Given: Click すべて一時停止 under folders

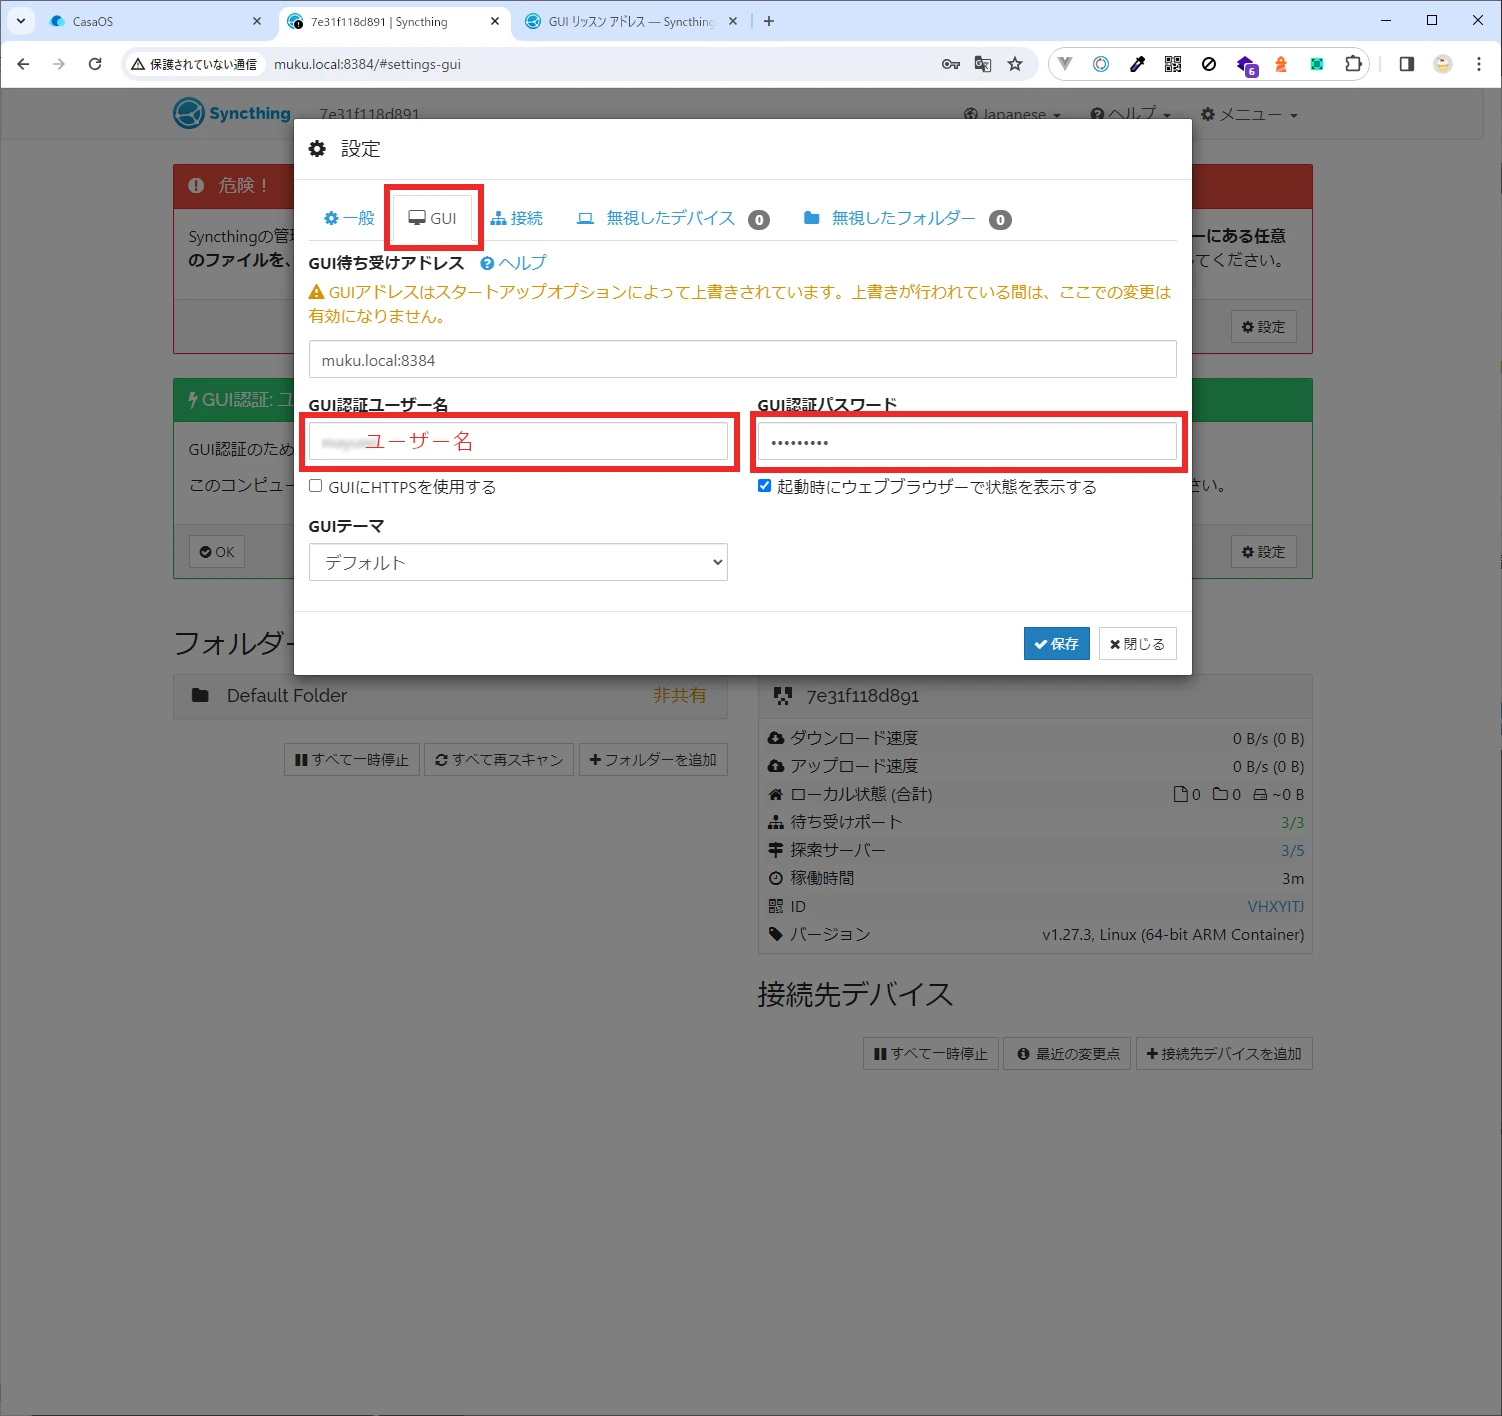Looking at the screenshot, I should [x=351, y=760].
